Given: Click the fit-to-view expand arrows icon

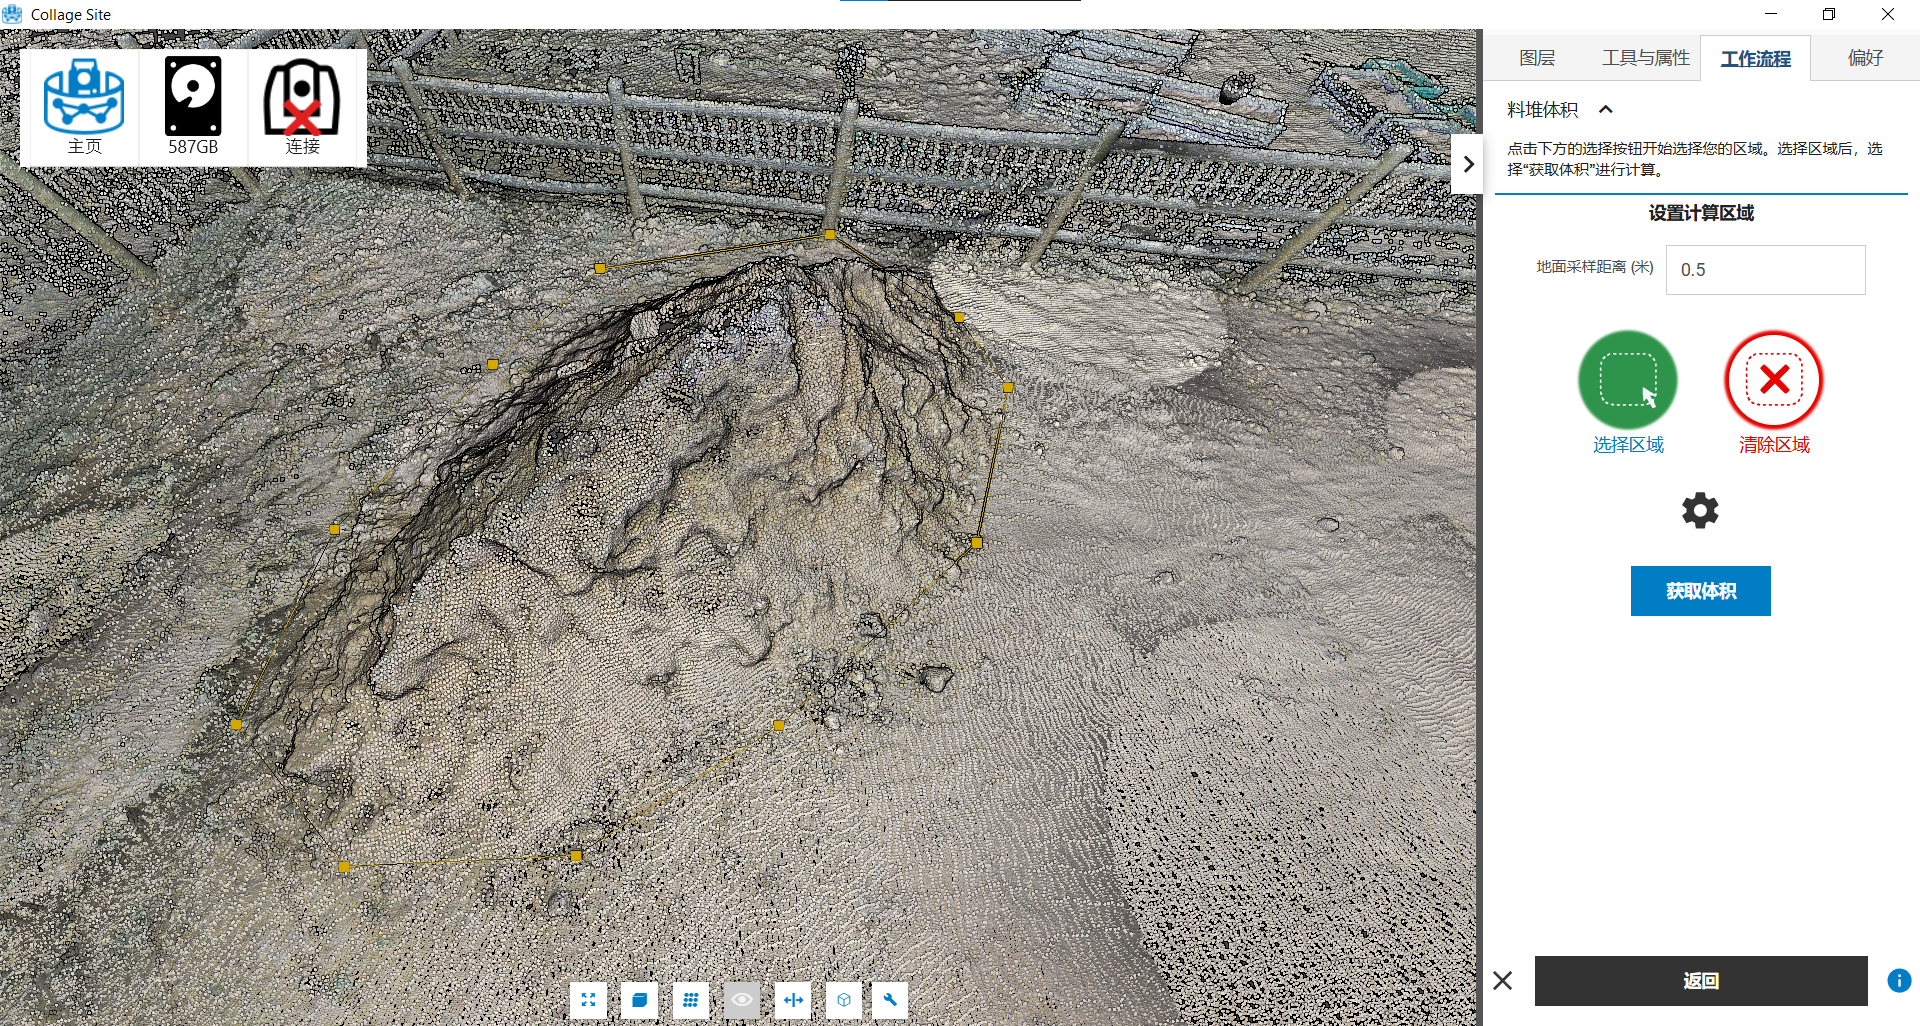Looking at the screenshot, I should [x=588, y=999].
